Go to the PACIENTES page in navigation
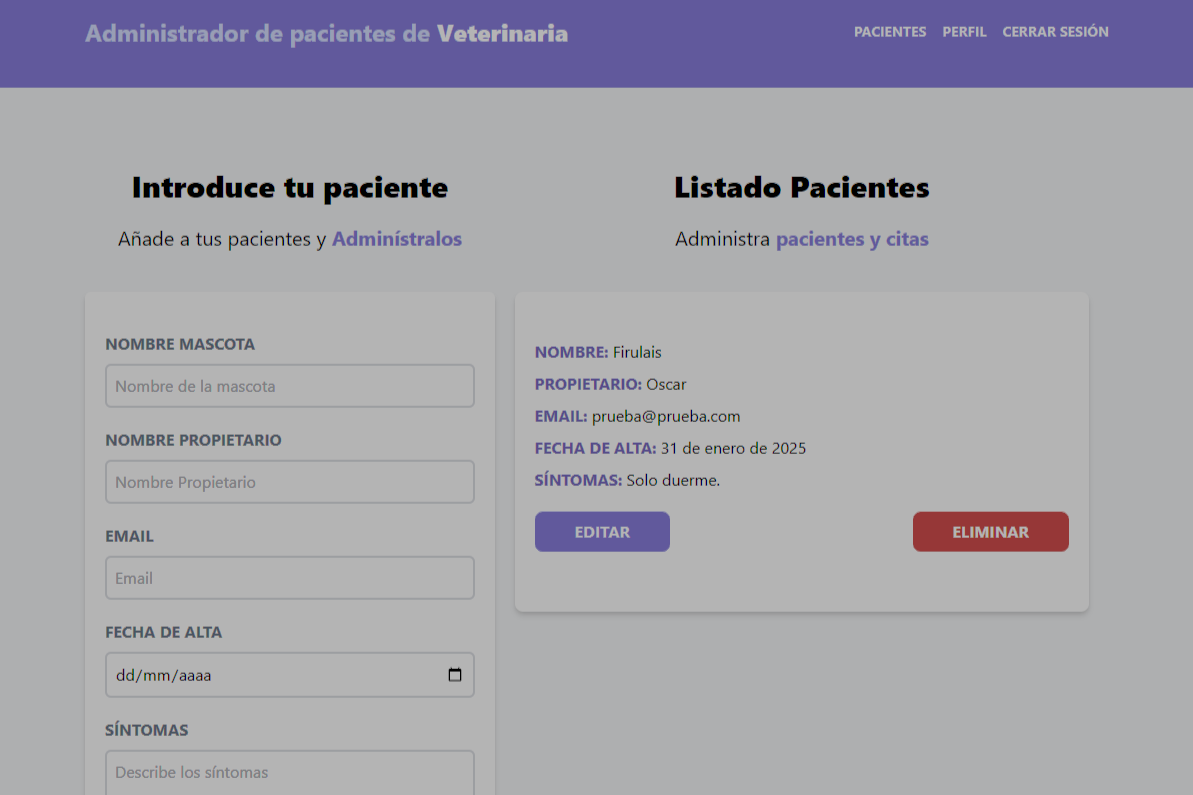The width and height of the screenshot is (1193, 795). coord(889,32)
